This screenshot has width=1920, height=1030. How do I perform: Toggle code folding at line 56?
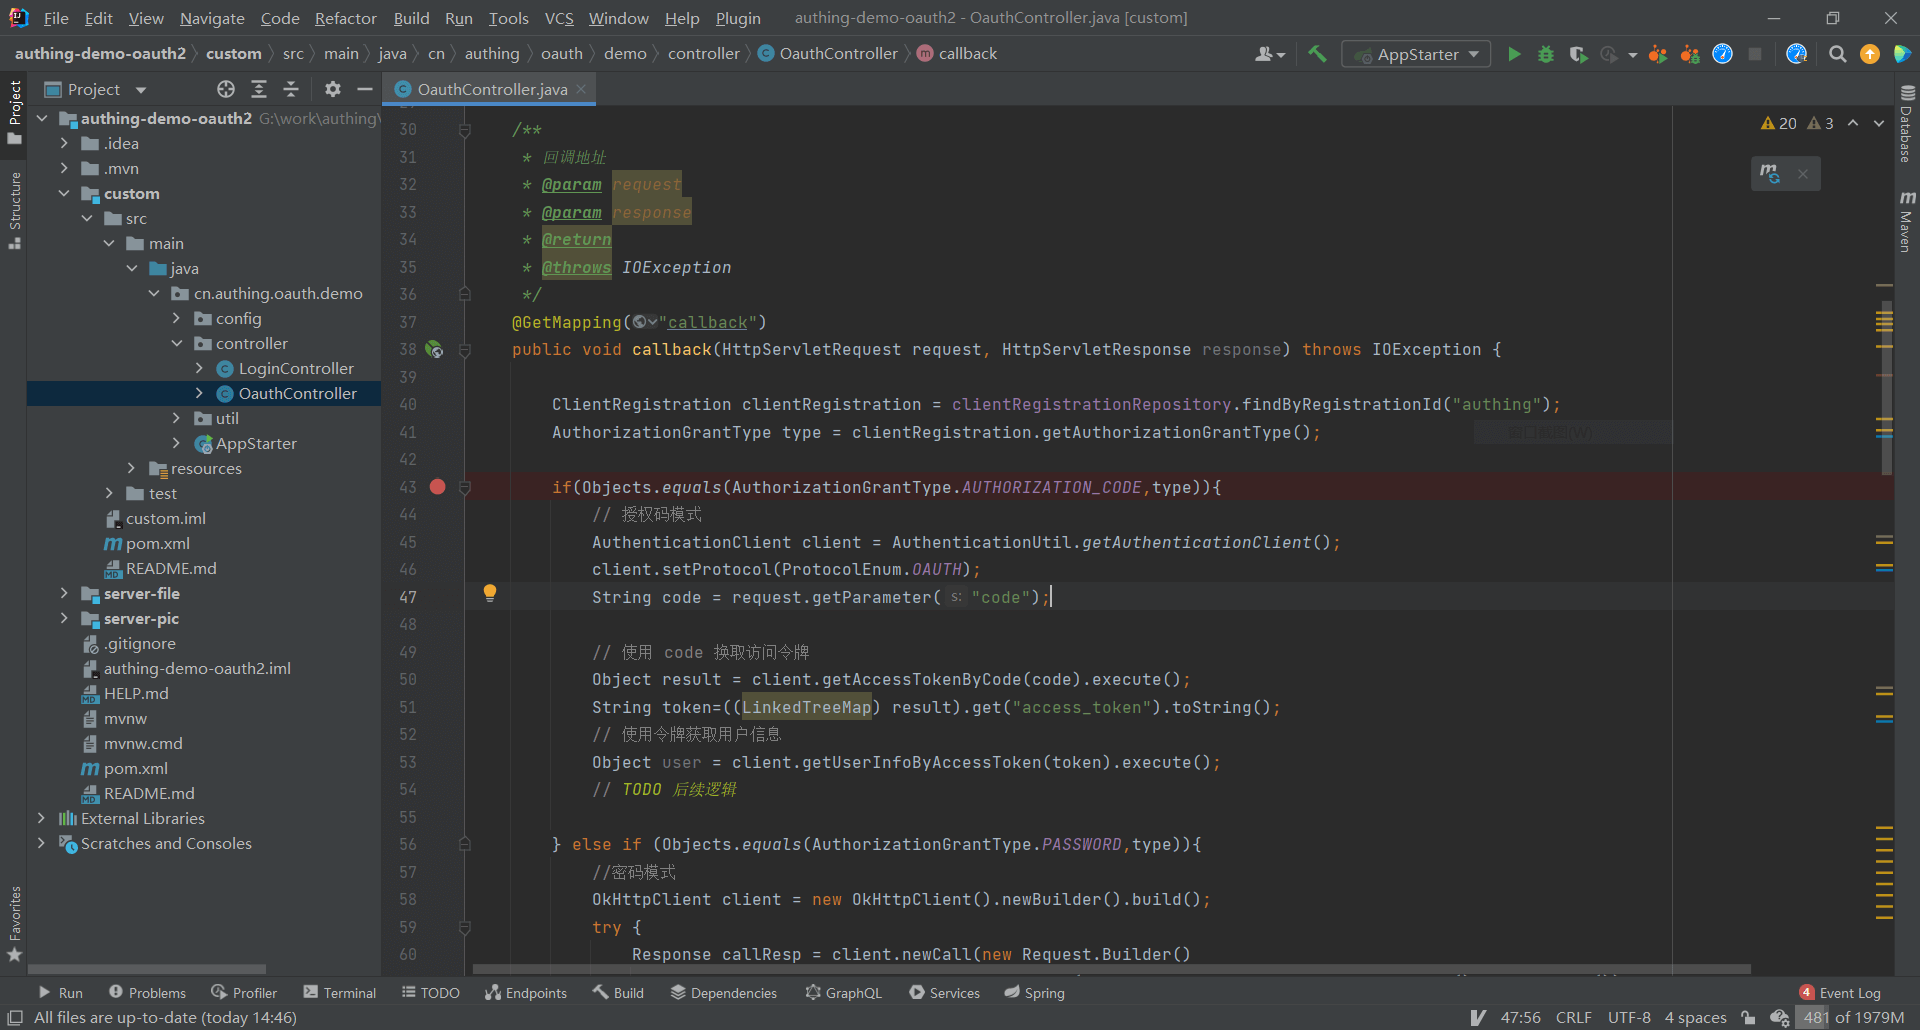click(465, 845)
